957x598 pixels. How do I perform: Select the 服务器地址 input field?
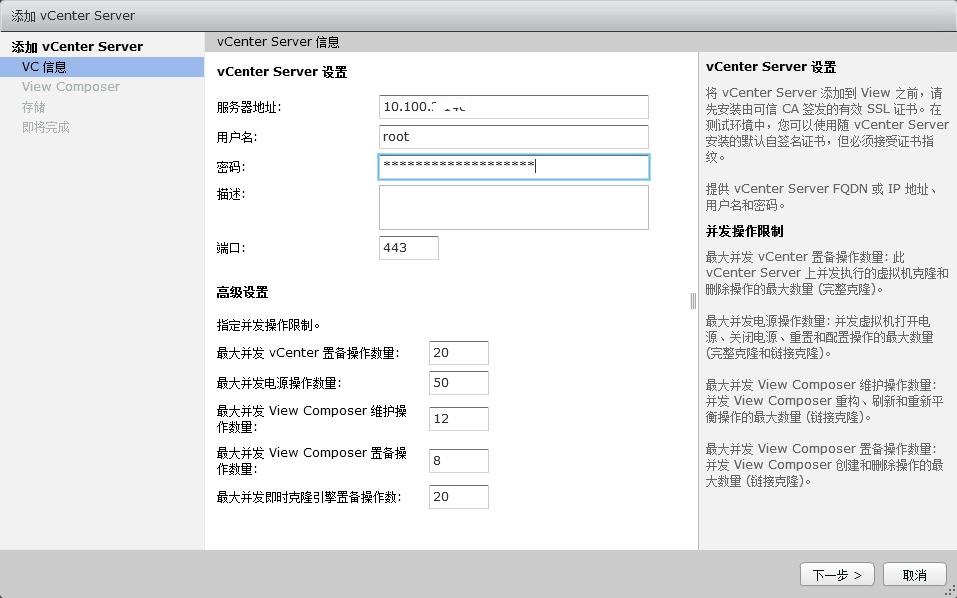tap(513, 107)
